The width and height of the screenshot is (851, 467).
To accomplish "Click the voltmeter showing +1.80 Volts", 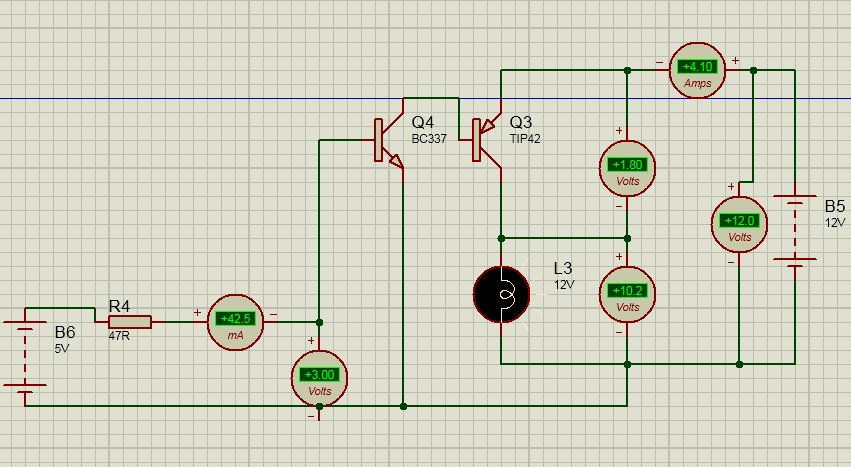I will [x=627, y=168].
